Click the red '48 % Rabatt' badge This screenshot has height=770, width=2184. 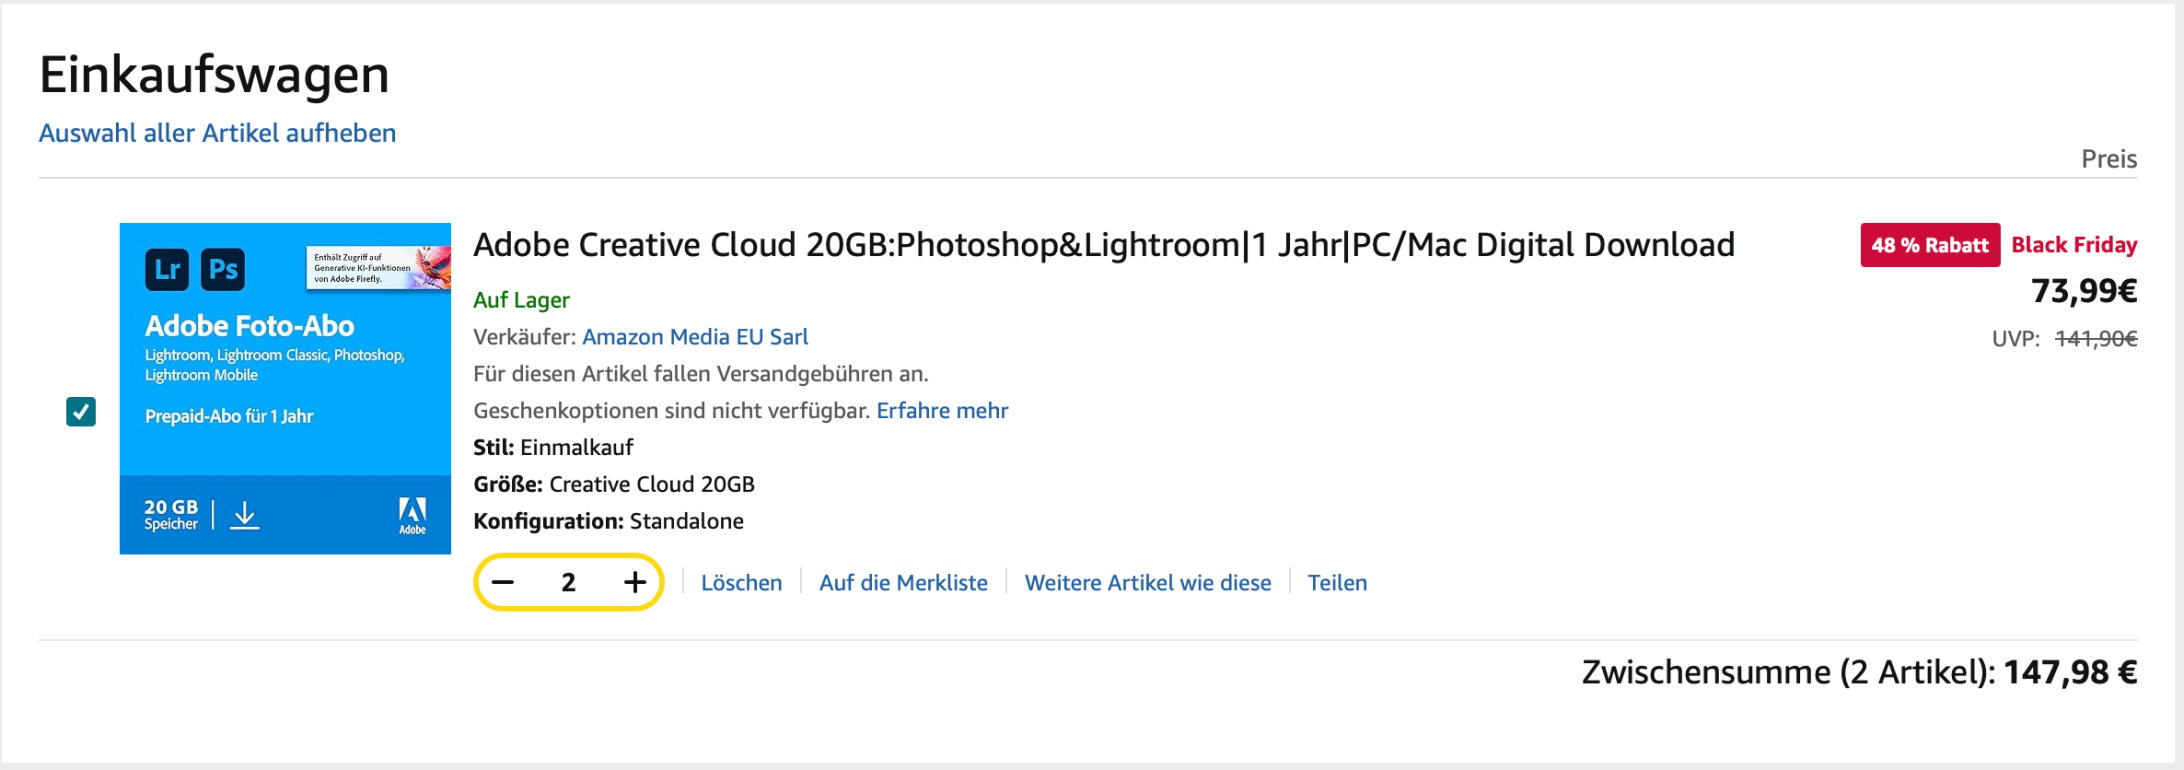point(1929,245)
